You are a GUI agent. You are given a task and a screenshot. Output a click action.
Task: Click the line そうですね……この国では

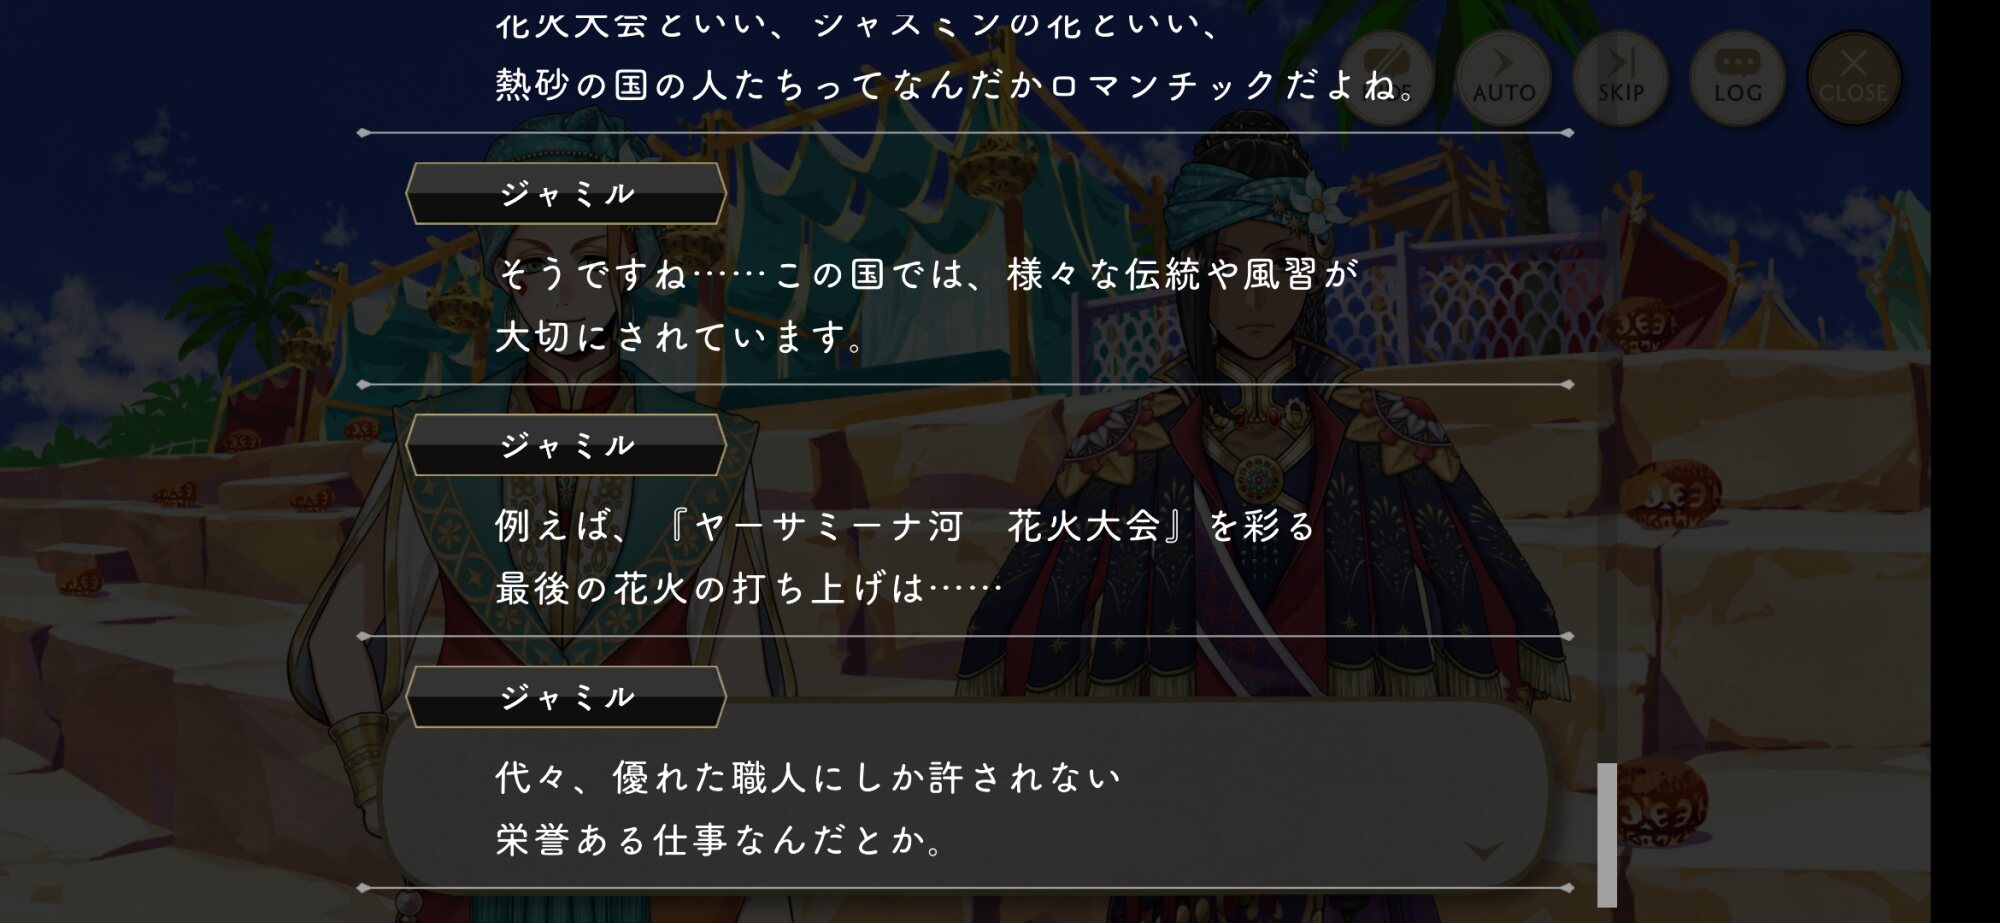click(929, 274)
